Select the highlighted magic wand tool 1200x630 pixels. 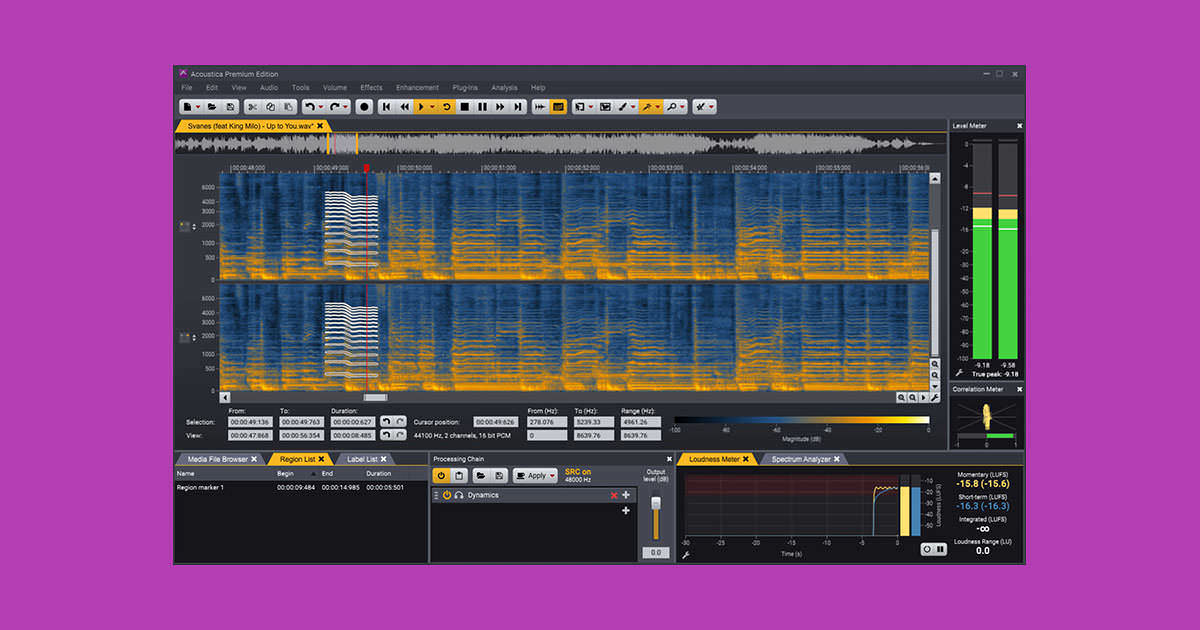647,106
